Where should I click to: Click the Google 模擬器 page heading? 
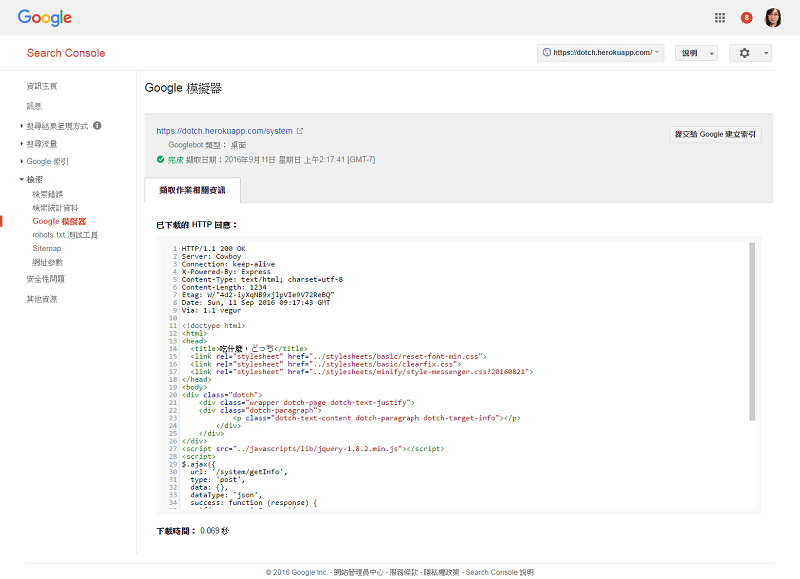point(183,88)
